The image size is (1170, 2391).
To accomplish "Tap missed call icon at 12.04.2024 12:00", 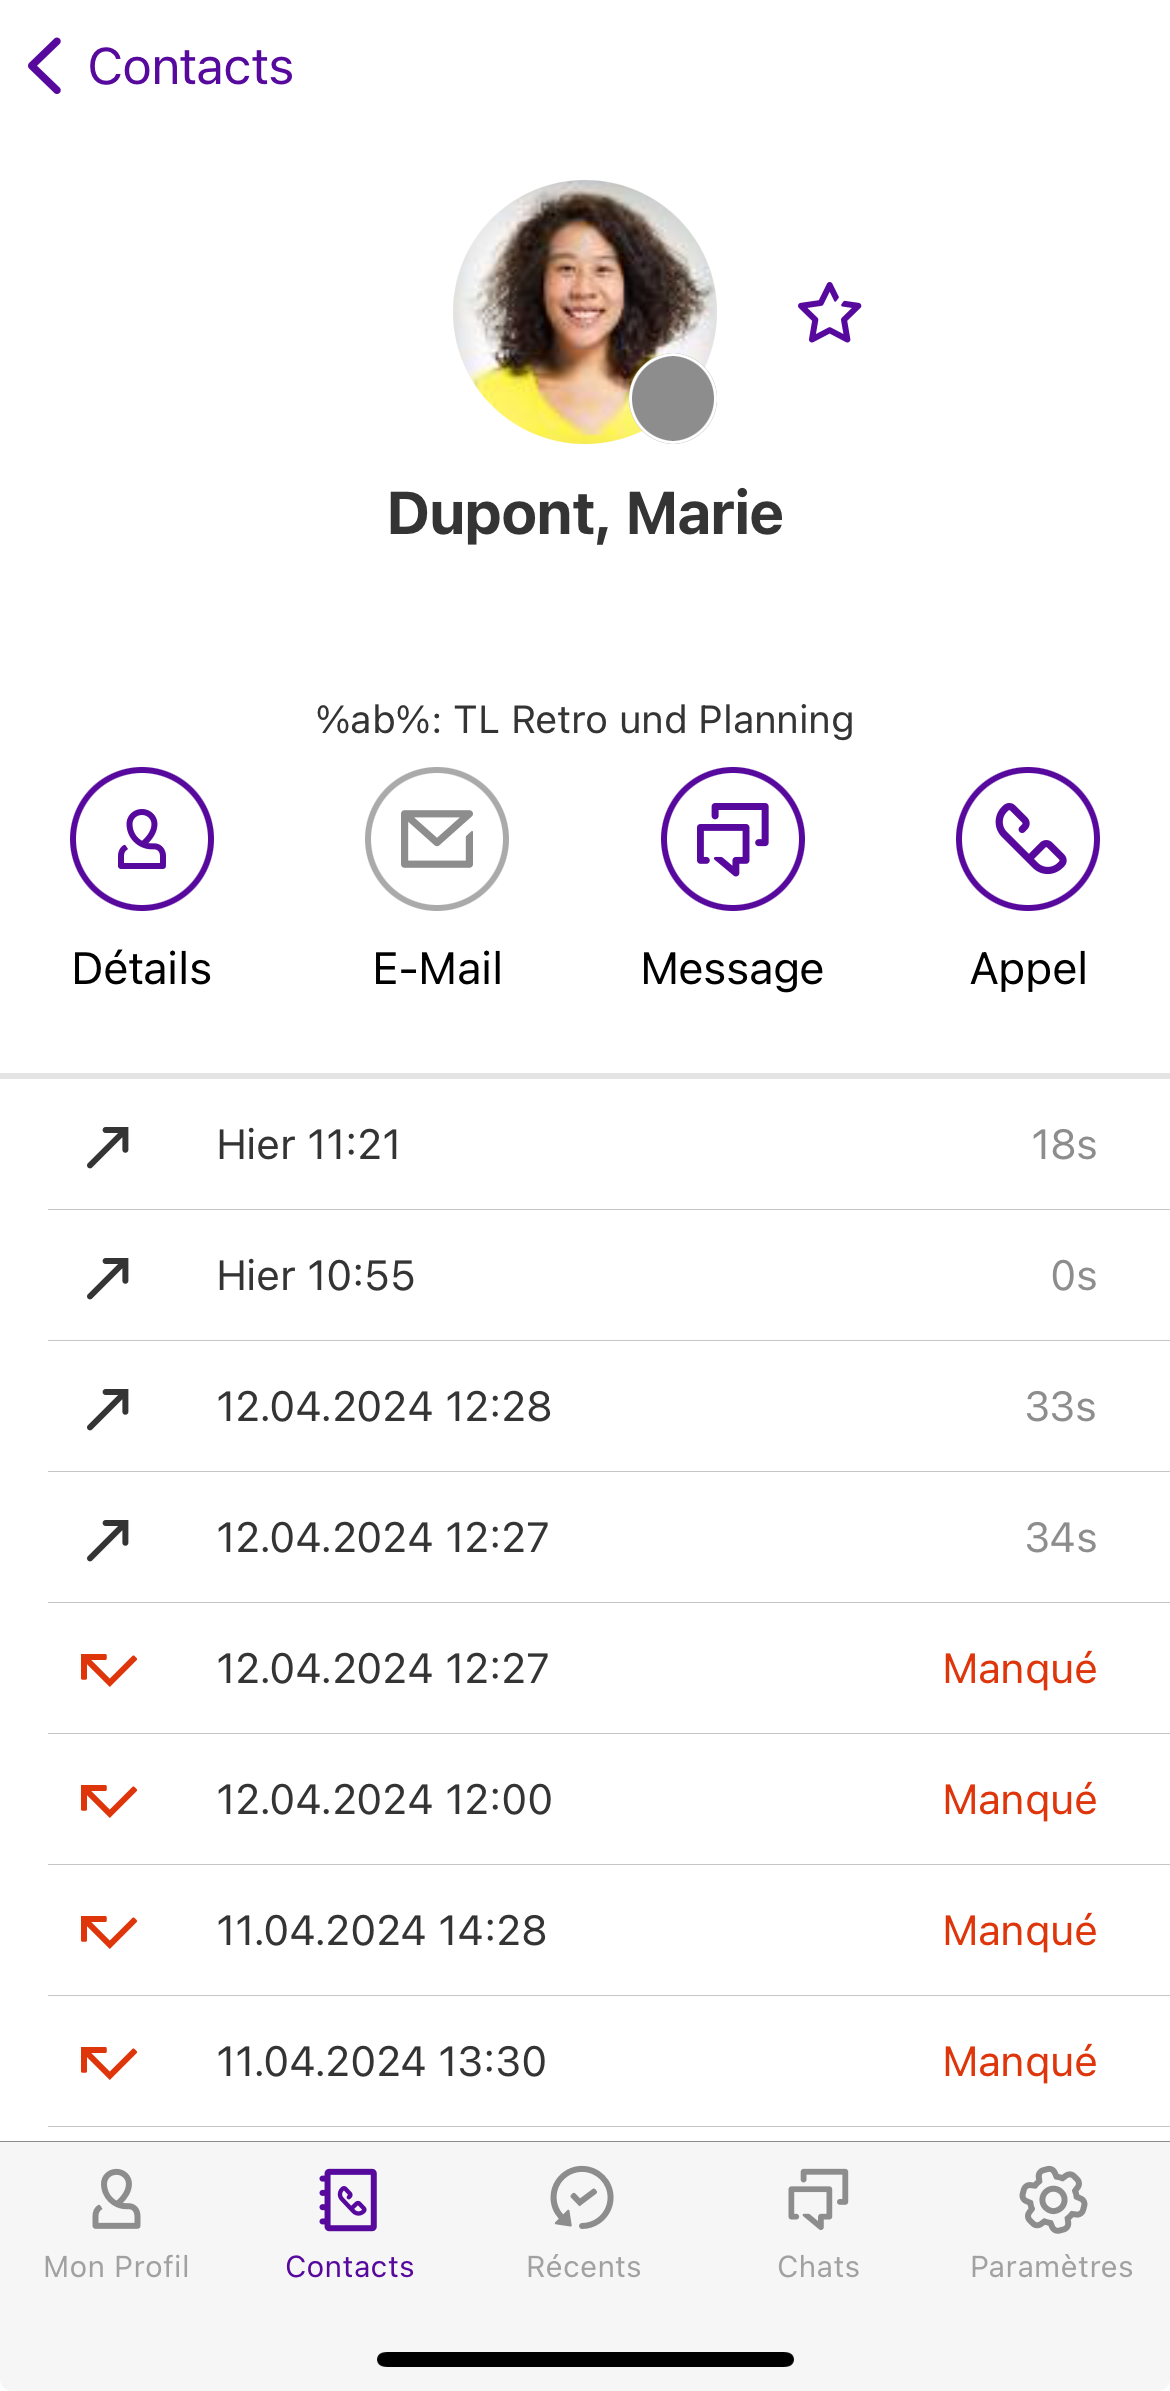I will pos(108,1800).
